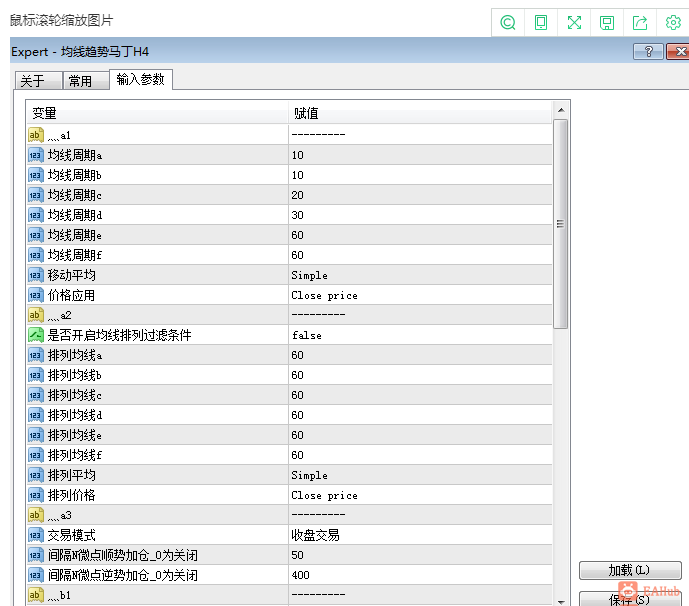
Task: Close the Expert dialog with red X
Action: click(x=678, y=52)
